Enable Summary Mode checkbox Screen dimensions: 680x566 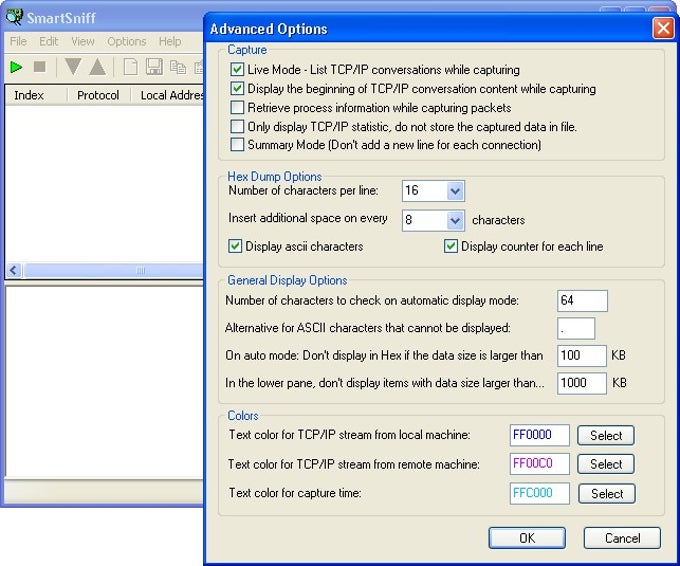click(x=237, y=145)
